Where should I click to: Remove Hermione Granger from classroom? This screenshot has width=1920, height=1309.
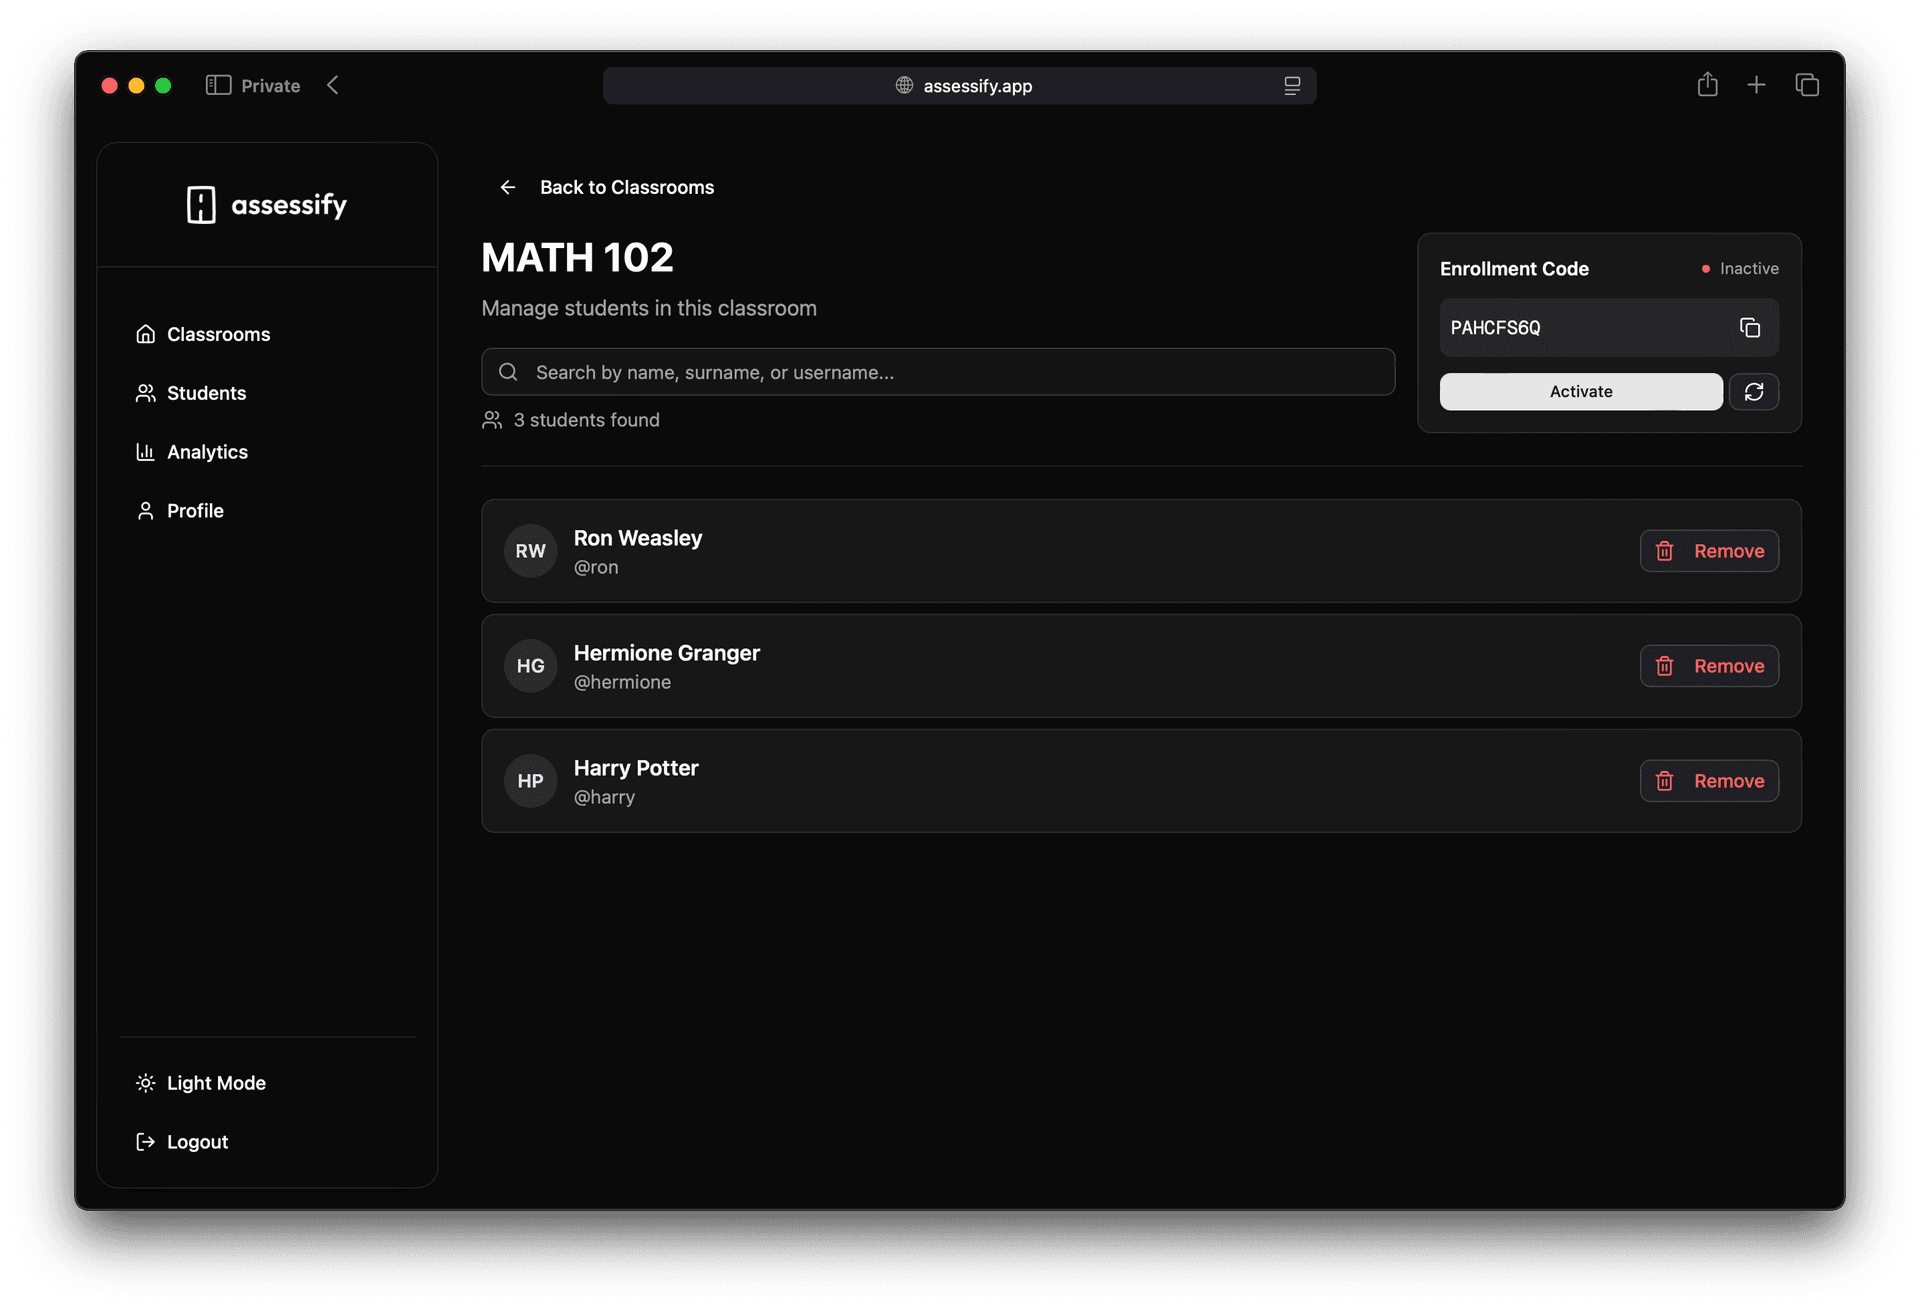point(1708,666)
